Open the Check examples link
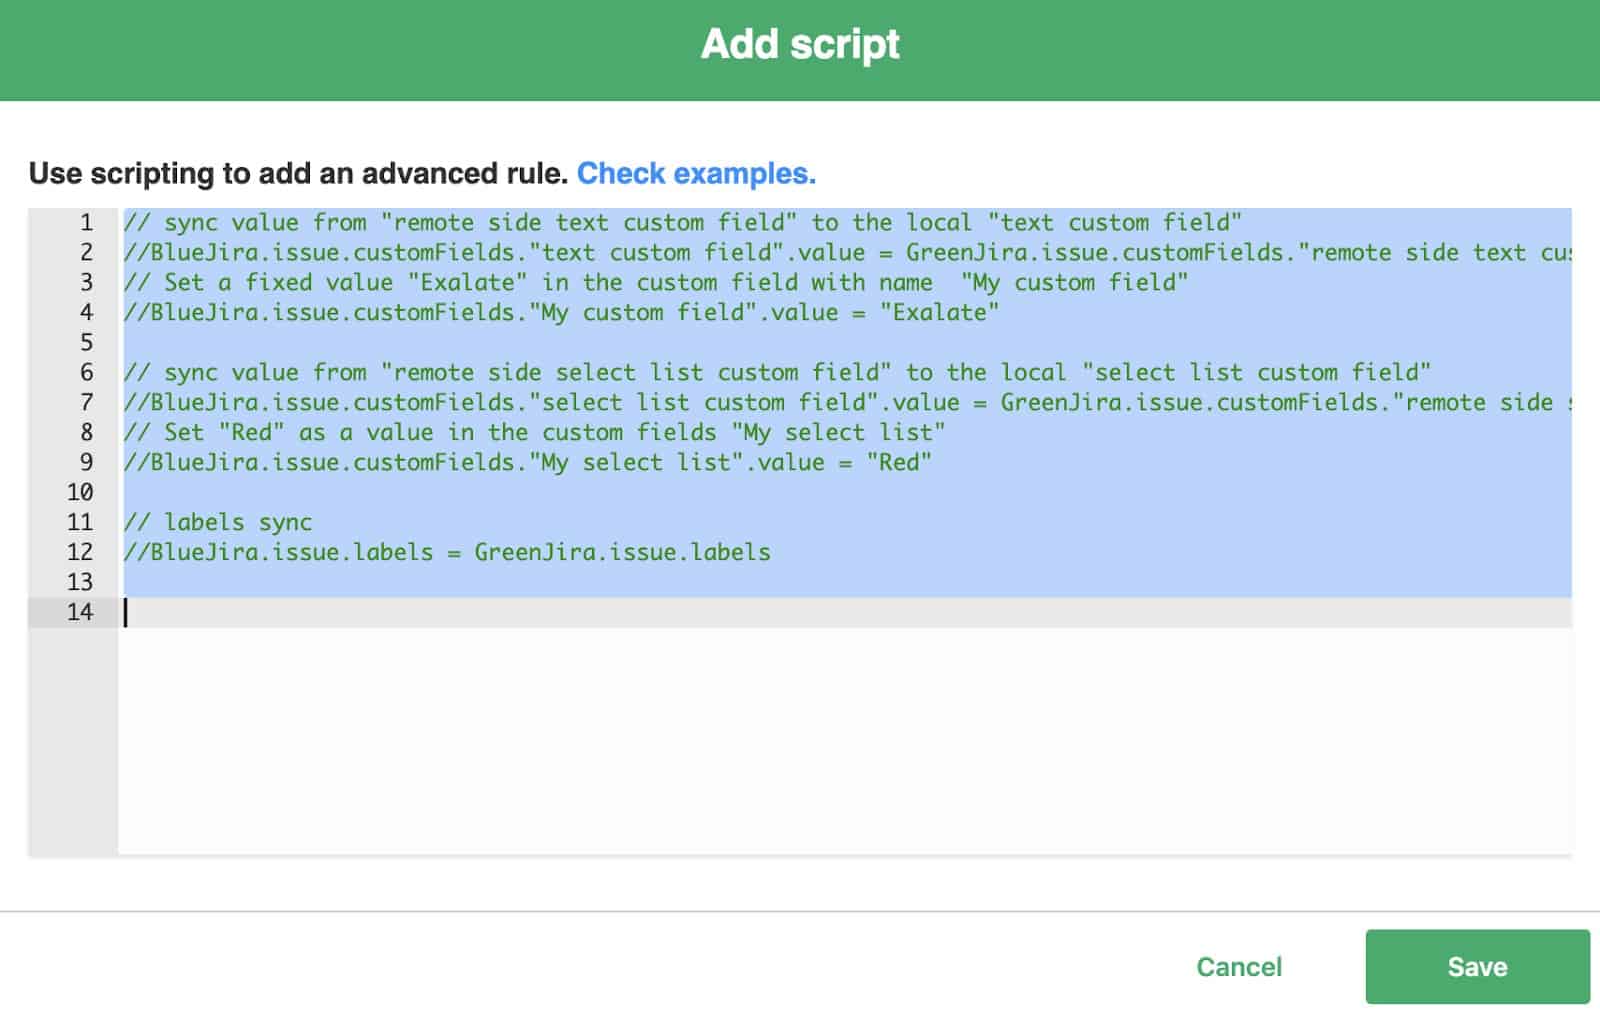 pyautogui.click(x=696, y=173)
